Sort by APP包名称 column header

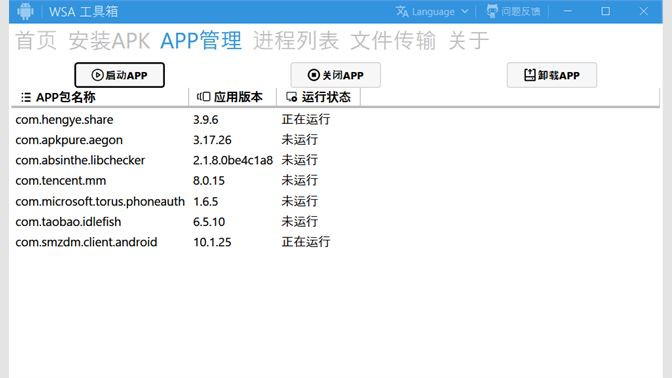coord(100,97)
